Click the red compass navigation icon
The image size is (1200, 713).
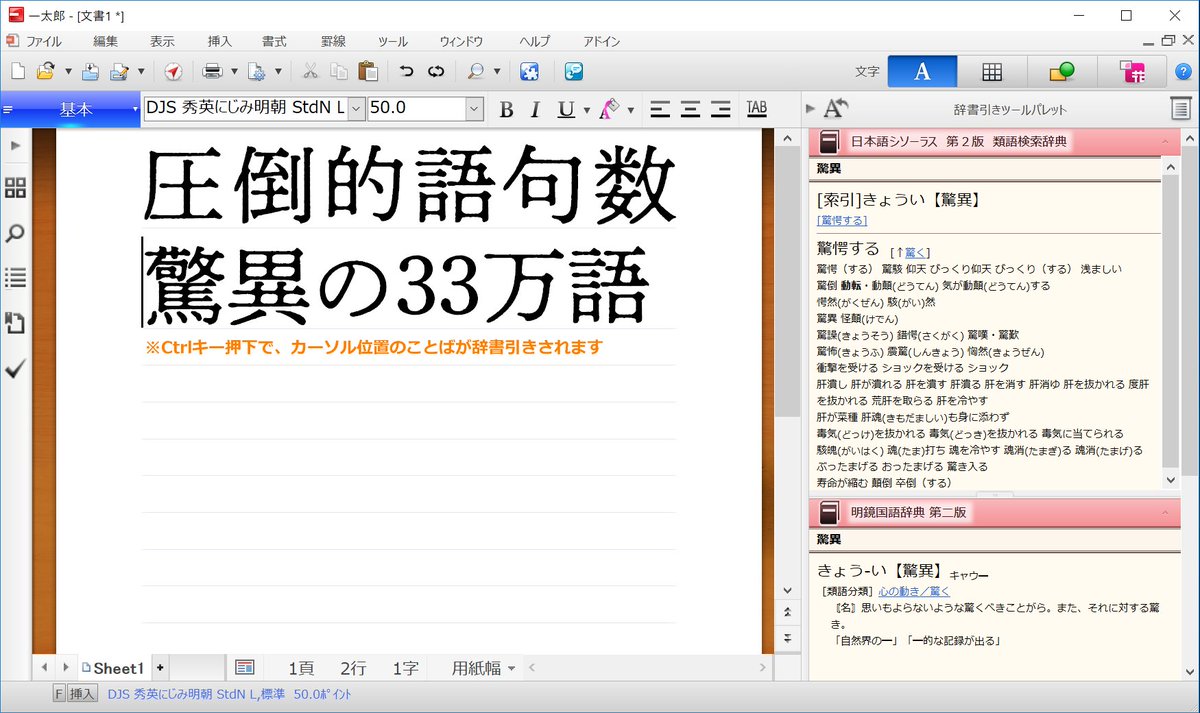click(x=173, y=71)
